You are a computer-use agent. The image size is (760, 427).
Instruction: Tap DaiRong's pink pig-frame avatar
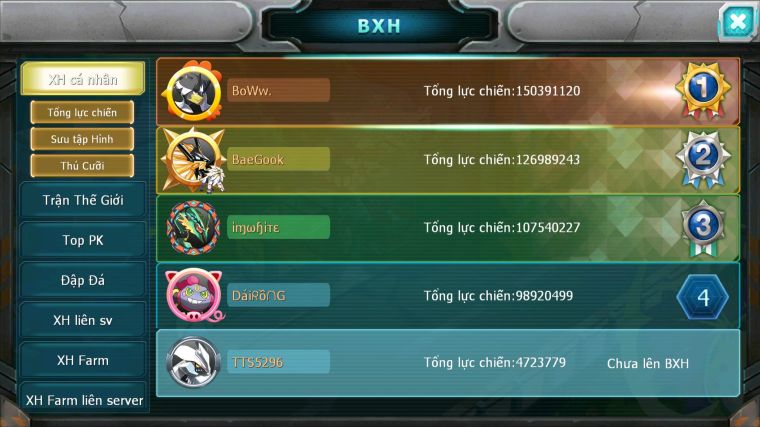coord(194,295)
